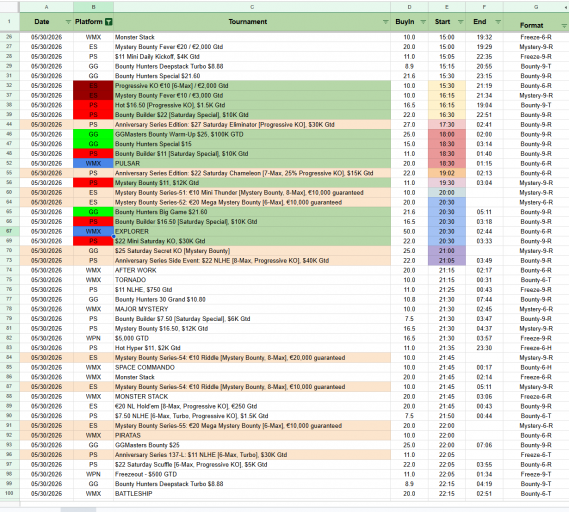Select 'Hot Hyper $11, $2K Gtd' cell
This screenshot has width=569, height=512.
click(x=252, y=348)
